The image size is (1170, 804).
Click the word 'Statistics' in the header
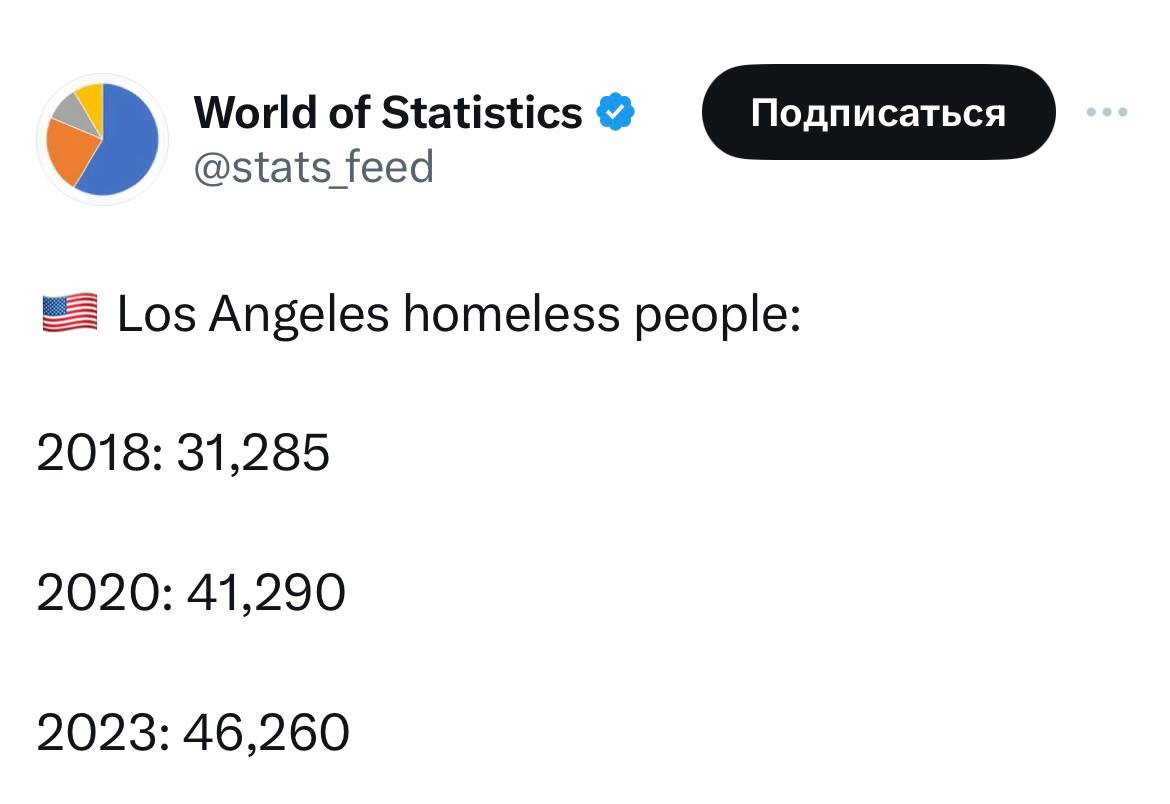[x=482, y=112]
